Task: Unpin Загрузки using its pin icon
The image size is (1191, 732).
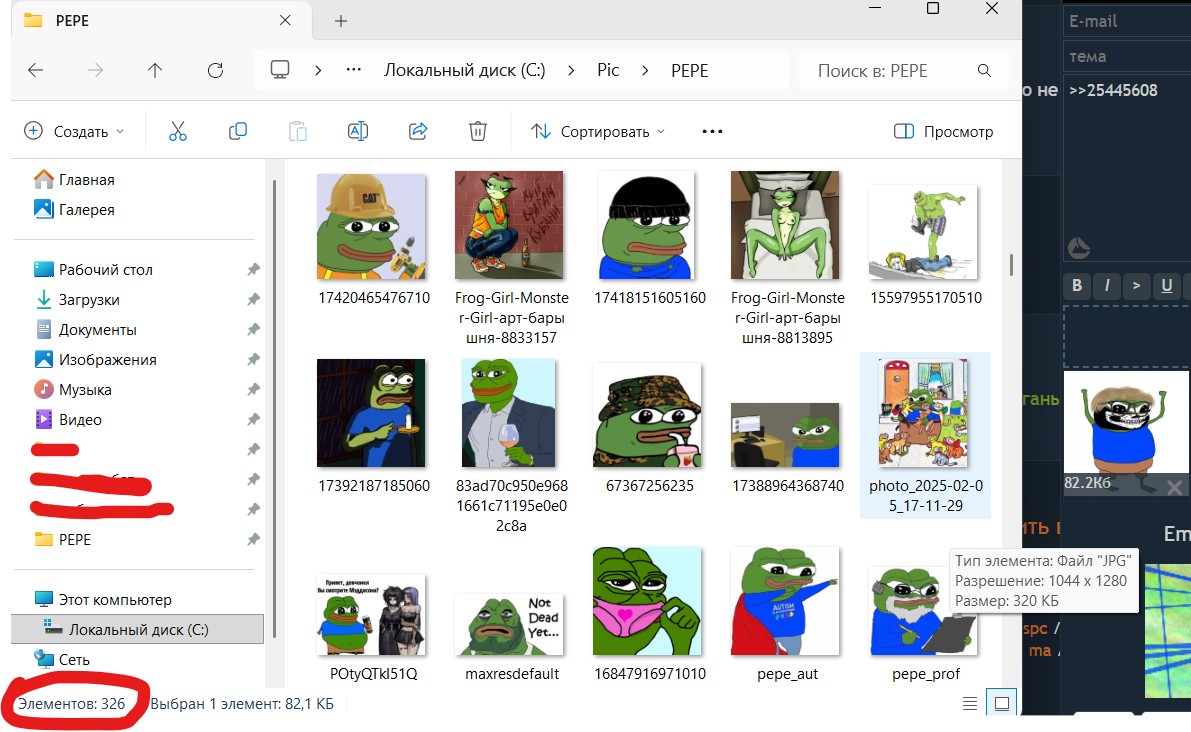Action: (x=253, y=299)
